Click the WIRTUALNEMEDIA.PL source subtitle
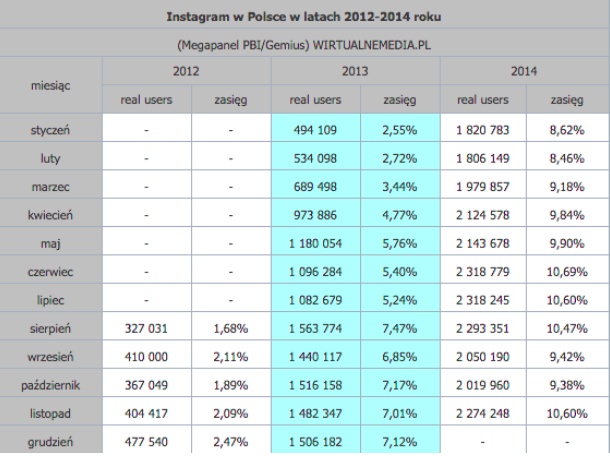 coord(304,44)
